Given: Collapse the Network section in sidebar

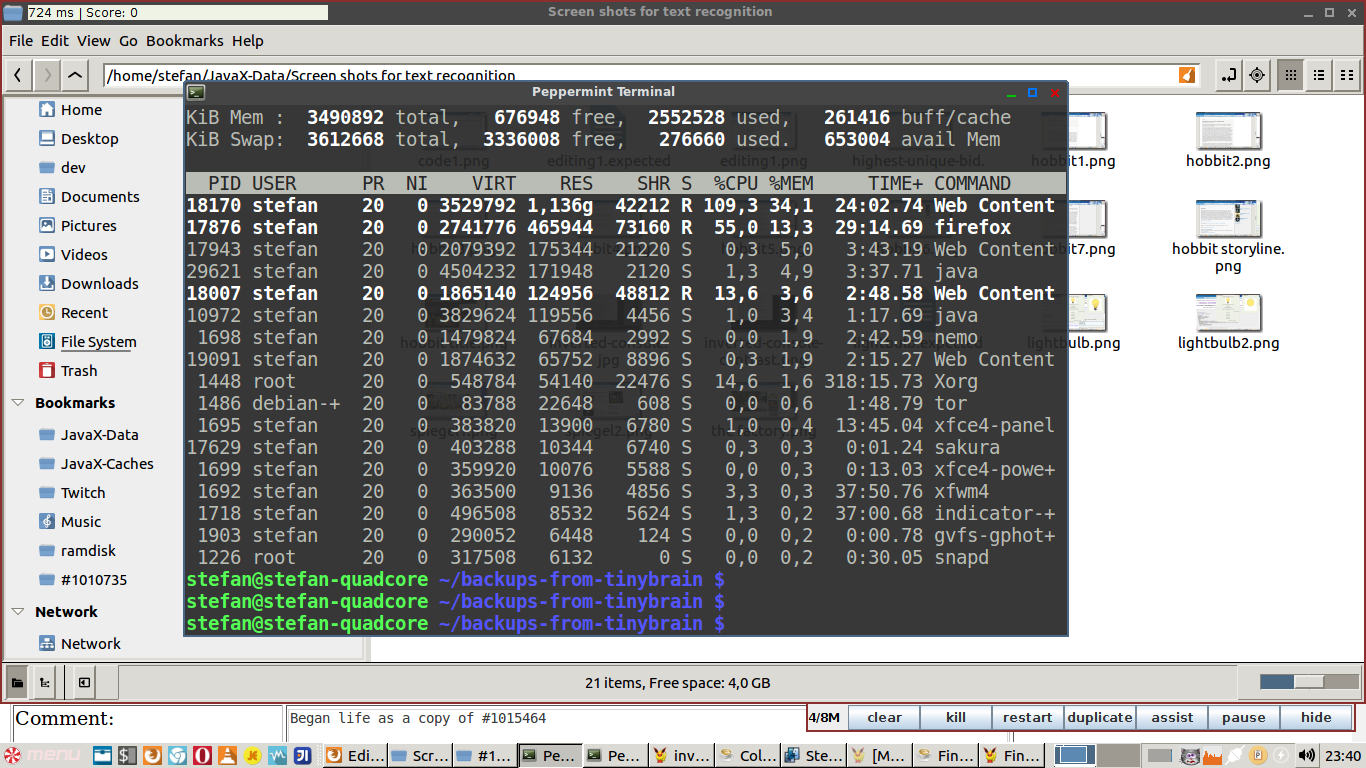Looking at the screenshot, I should tap(18, 612).
